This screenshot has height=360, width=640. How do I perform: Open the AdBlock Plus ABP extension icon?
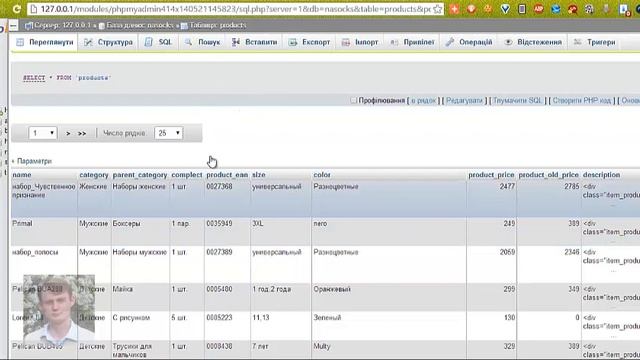point(539,9)
